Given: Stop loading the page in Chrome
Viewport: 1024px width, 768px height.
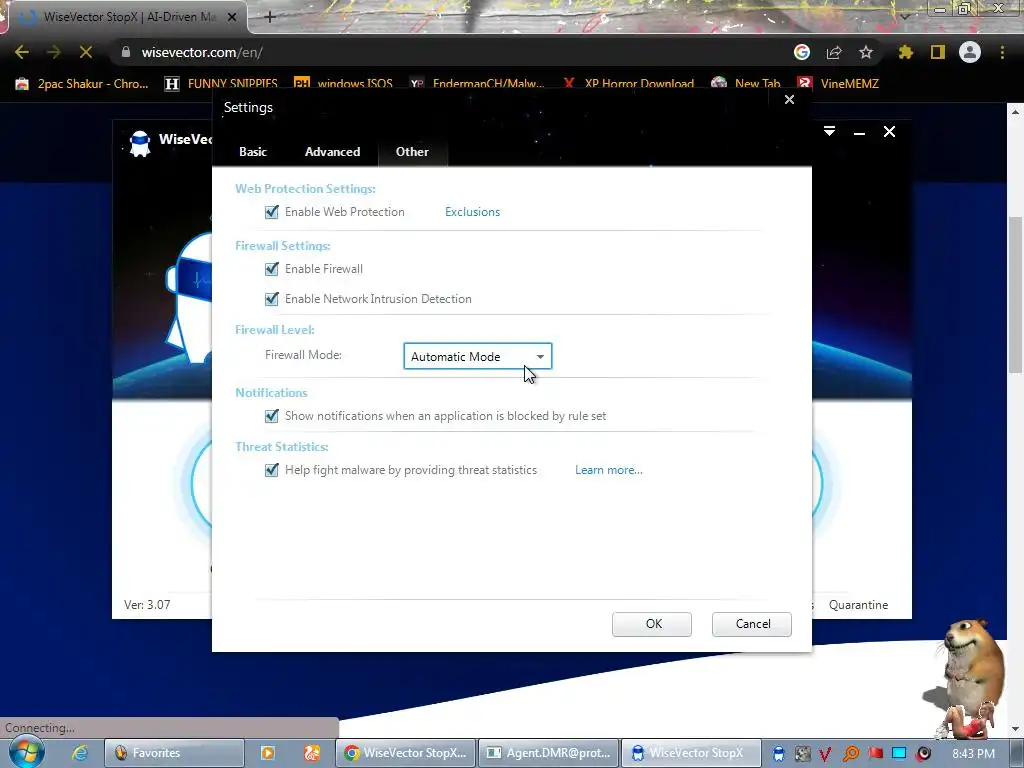Looking at the screenshot, I should click(86, 52).
